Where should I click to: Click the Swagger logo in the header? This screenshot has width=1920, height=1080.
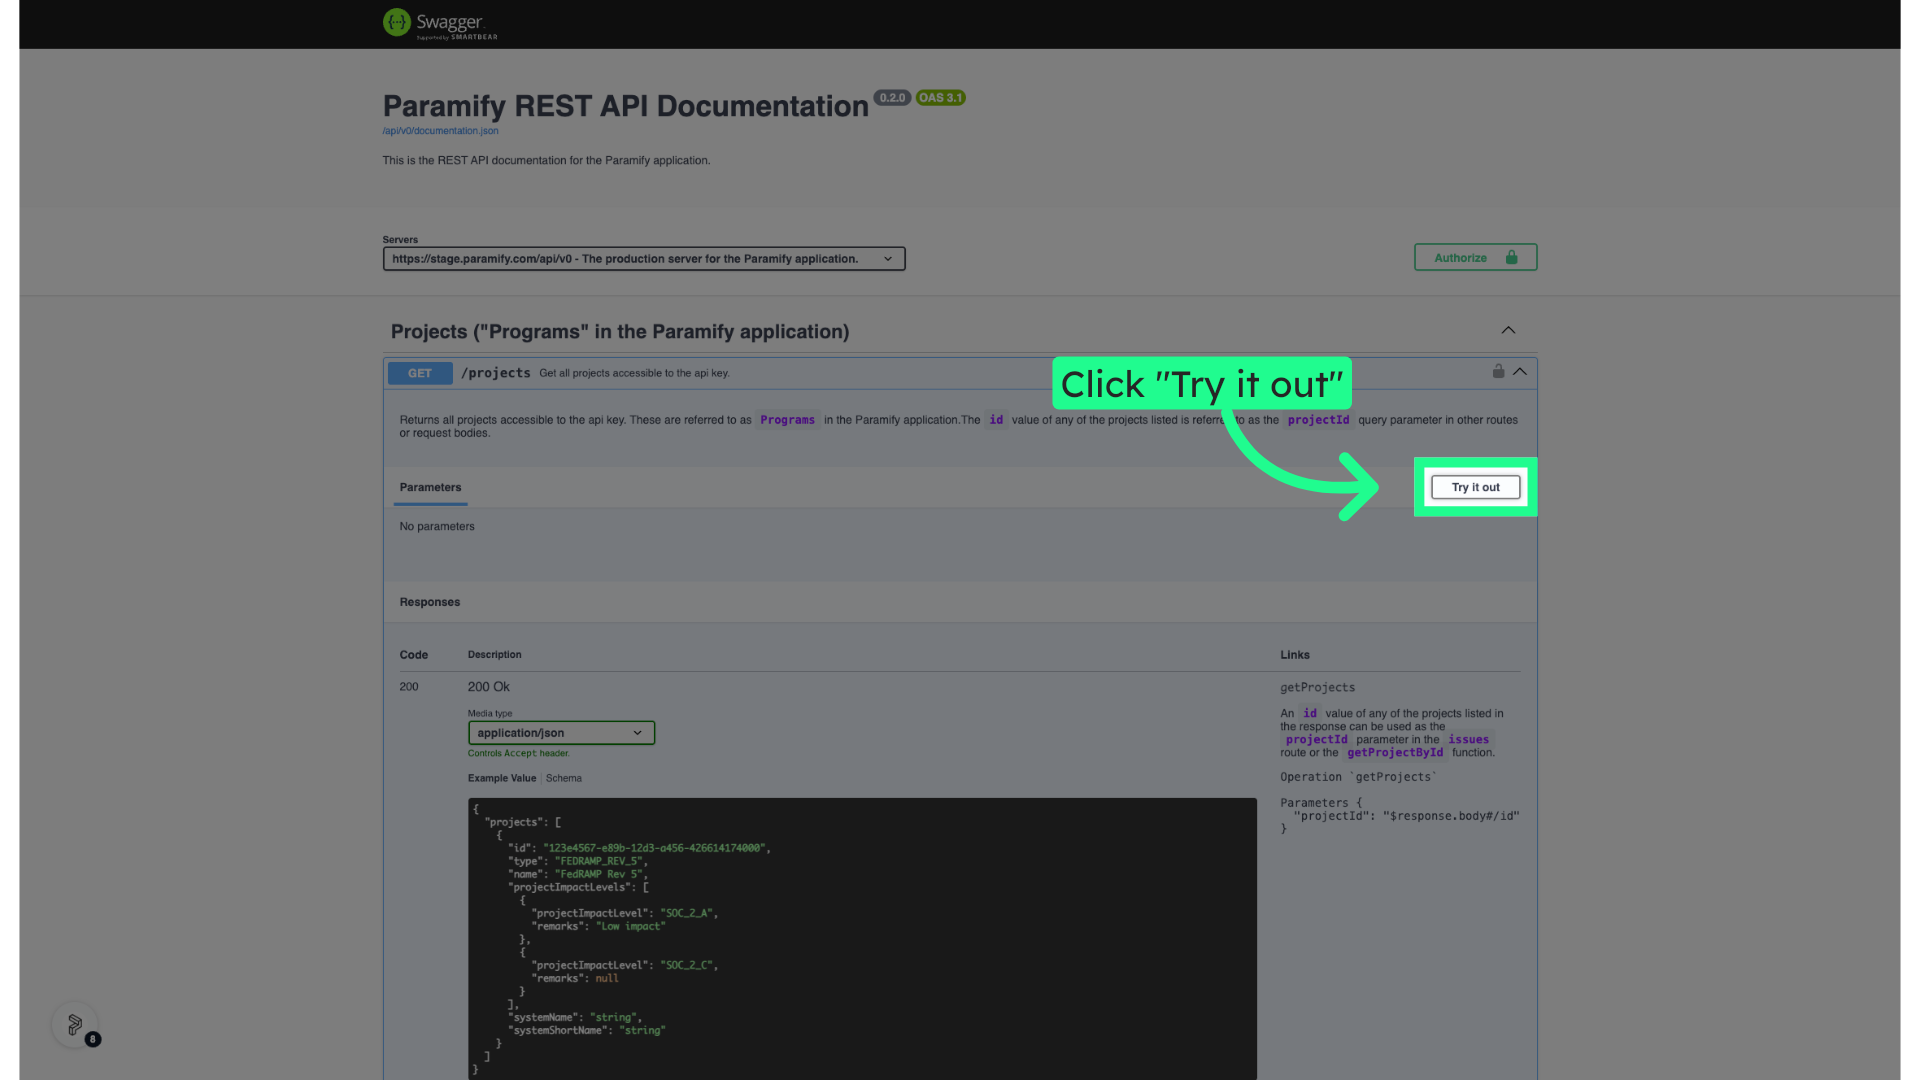click(440, 23)
